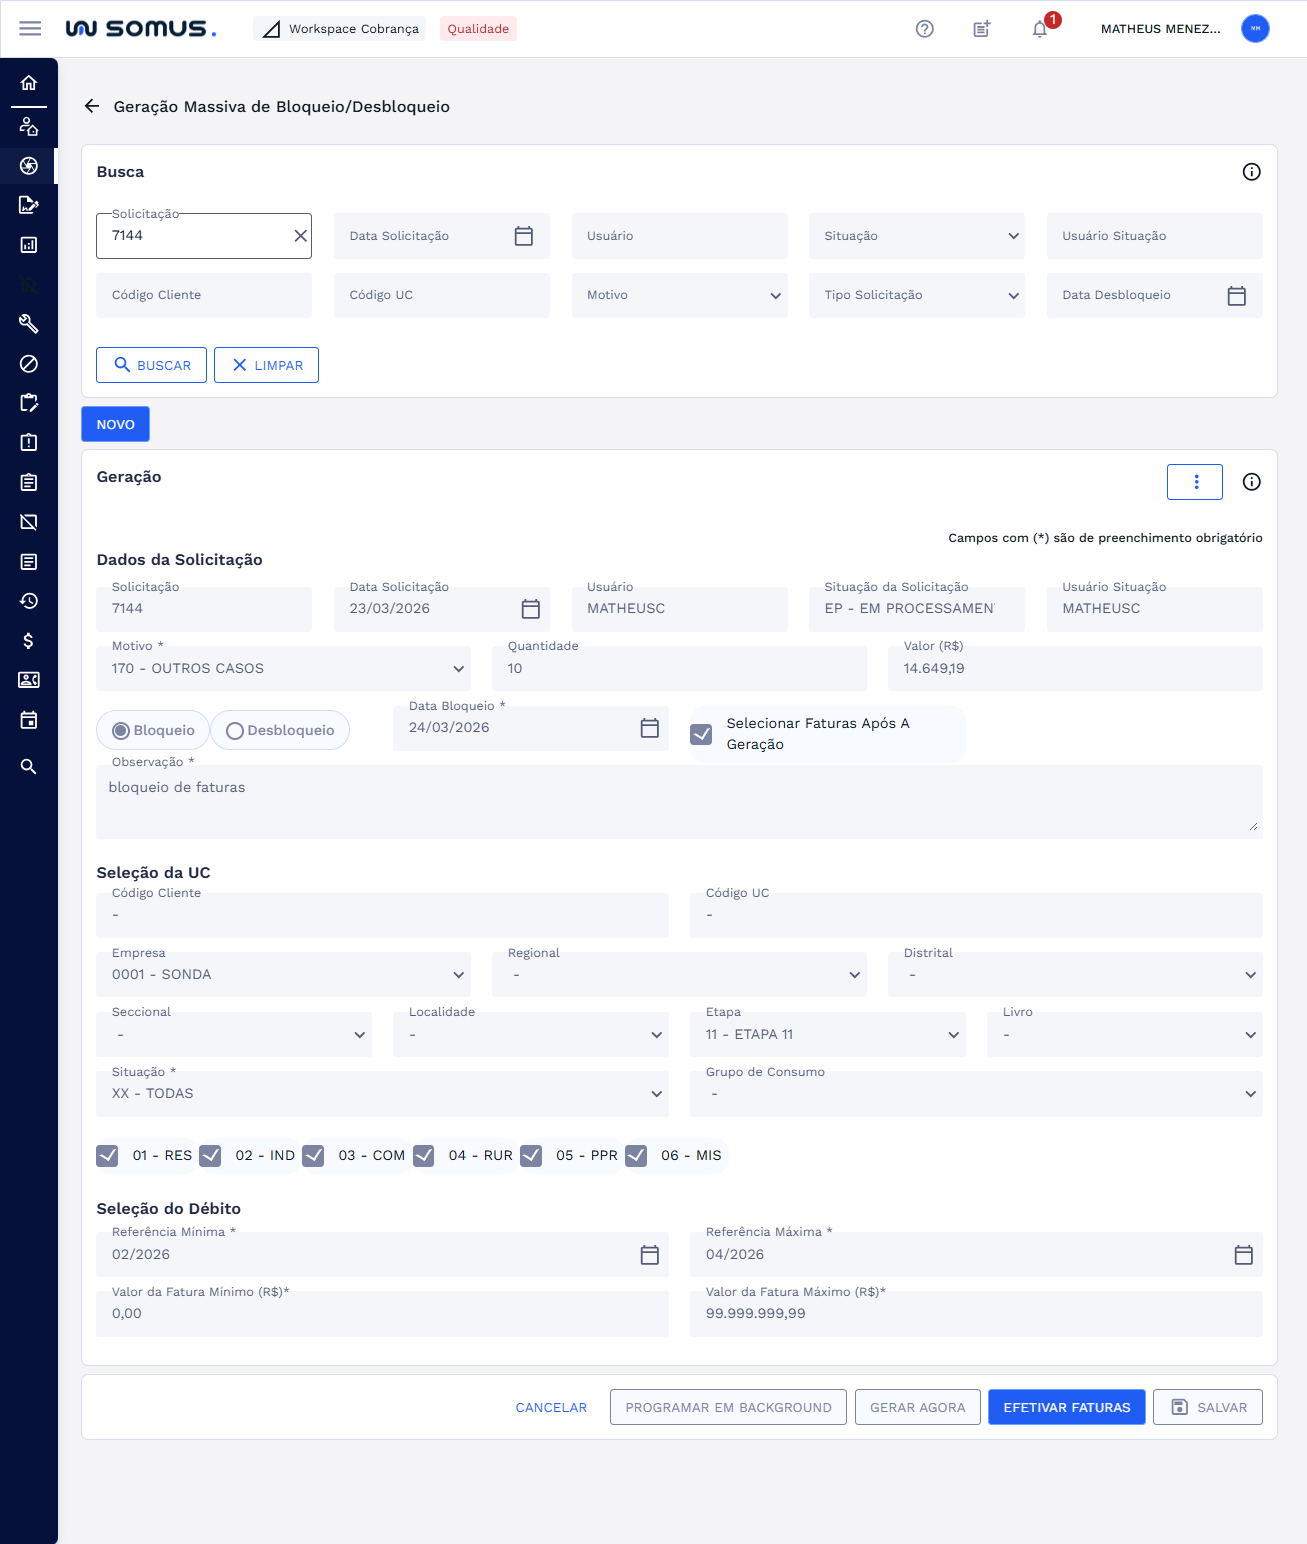Toggle the 04 - RUR checkbox
This screenshot has height=1544, width=1307.
[x=424, y=1156]
